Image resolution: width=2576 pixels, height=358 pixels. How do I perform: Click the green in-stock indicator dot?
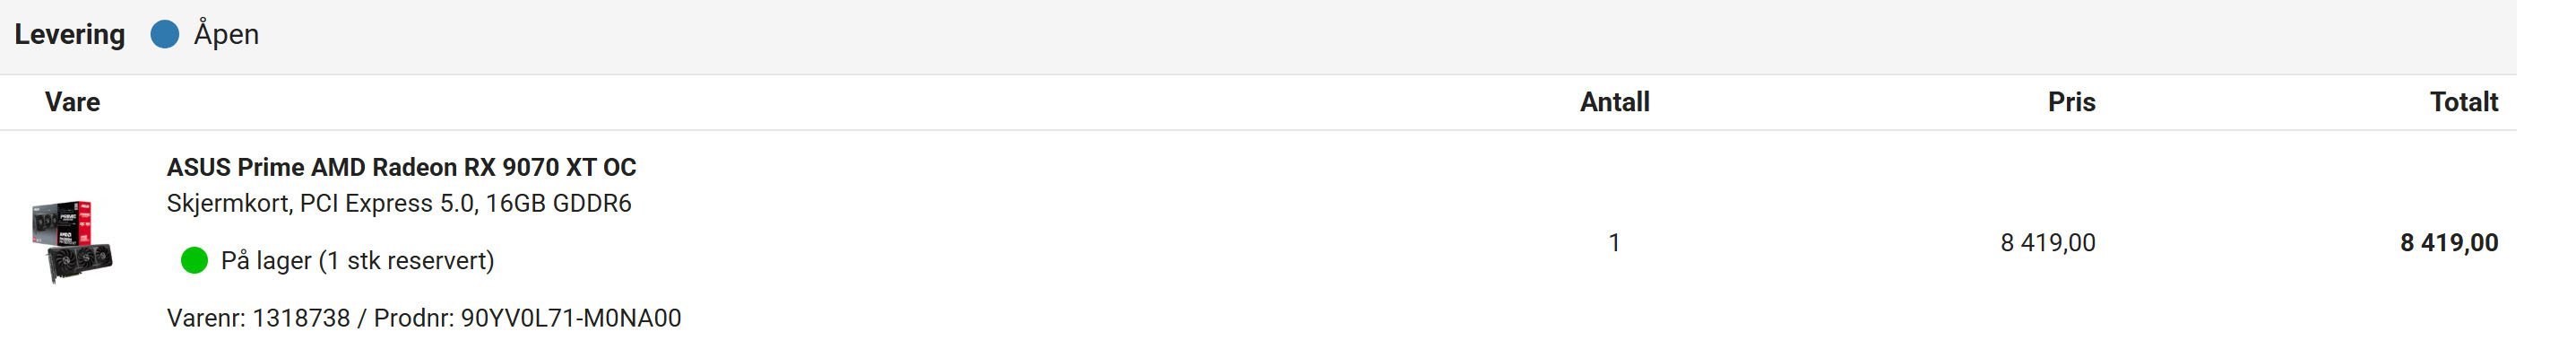point(194,261)
